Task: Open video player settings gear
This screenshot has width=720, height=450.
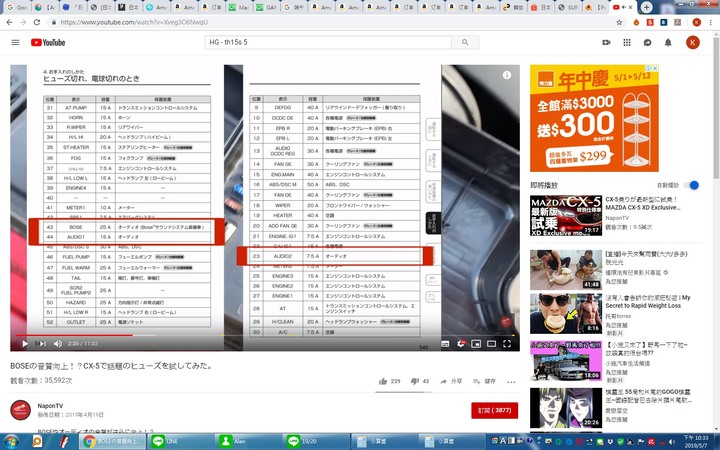Action: pyautogui.click(x=461, y=343)
